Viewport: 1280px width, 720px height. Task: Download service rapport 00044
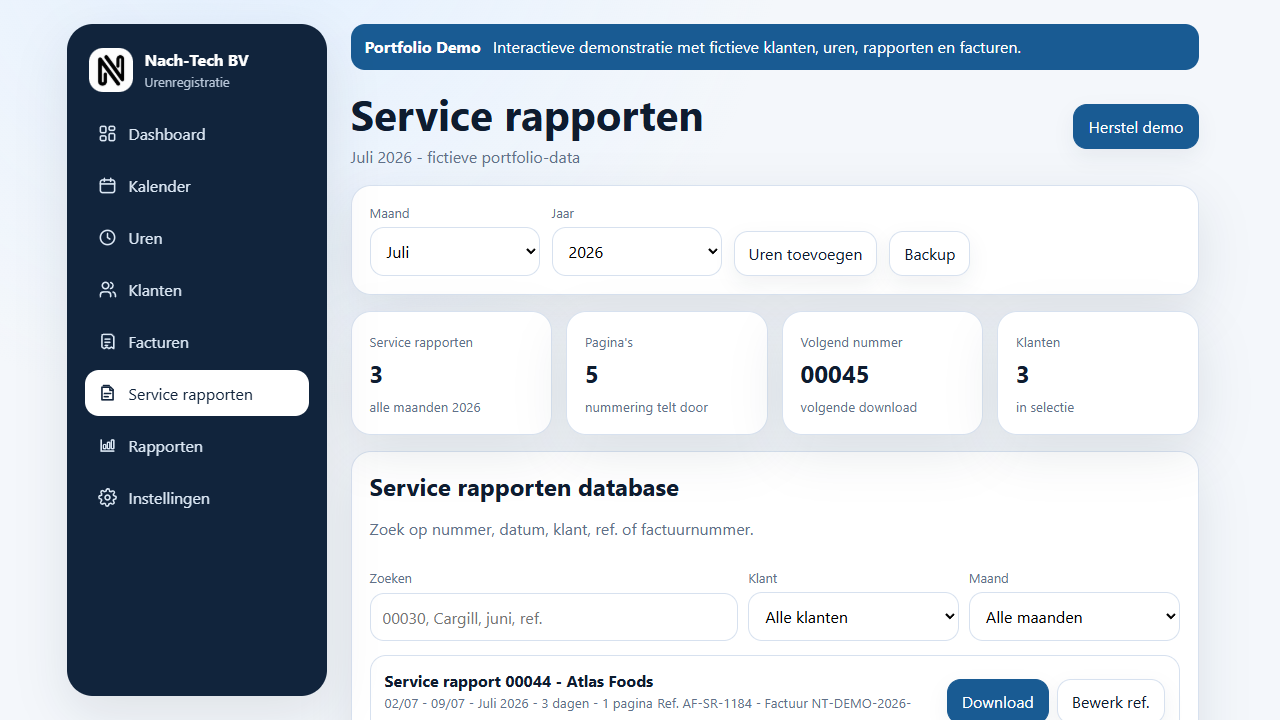click(x=998, y=702)
